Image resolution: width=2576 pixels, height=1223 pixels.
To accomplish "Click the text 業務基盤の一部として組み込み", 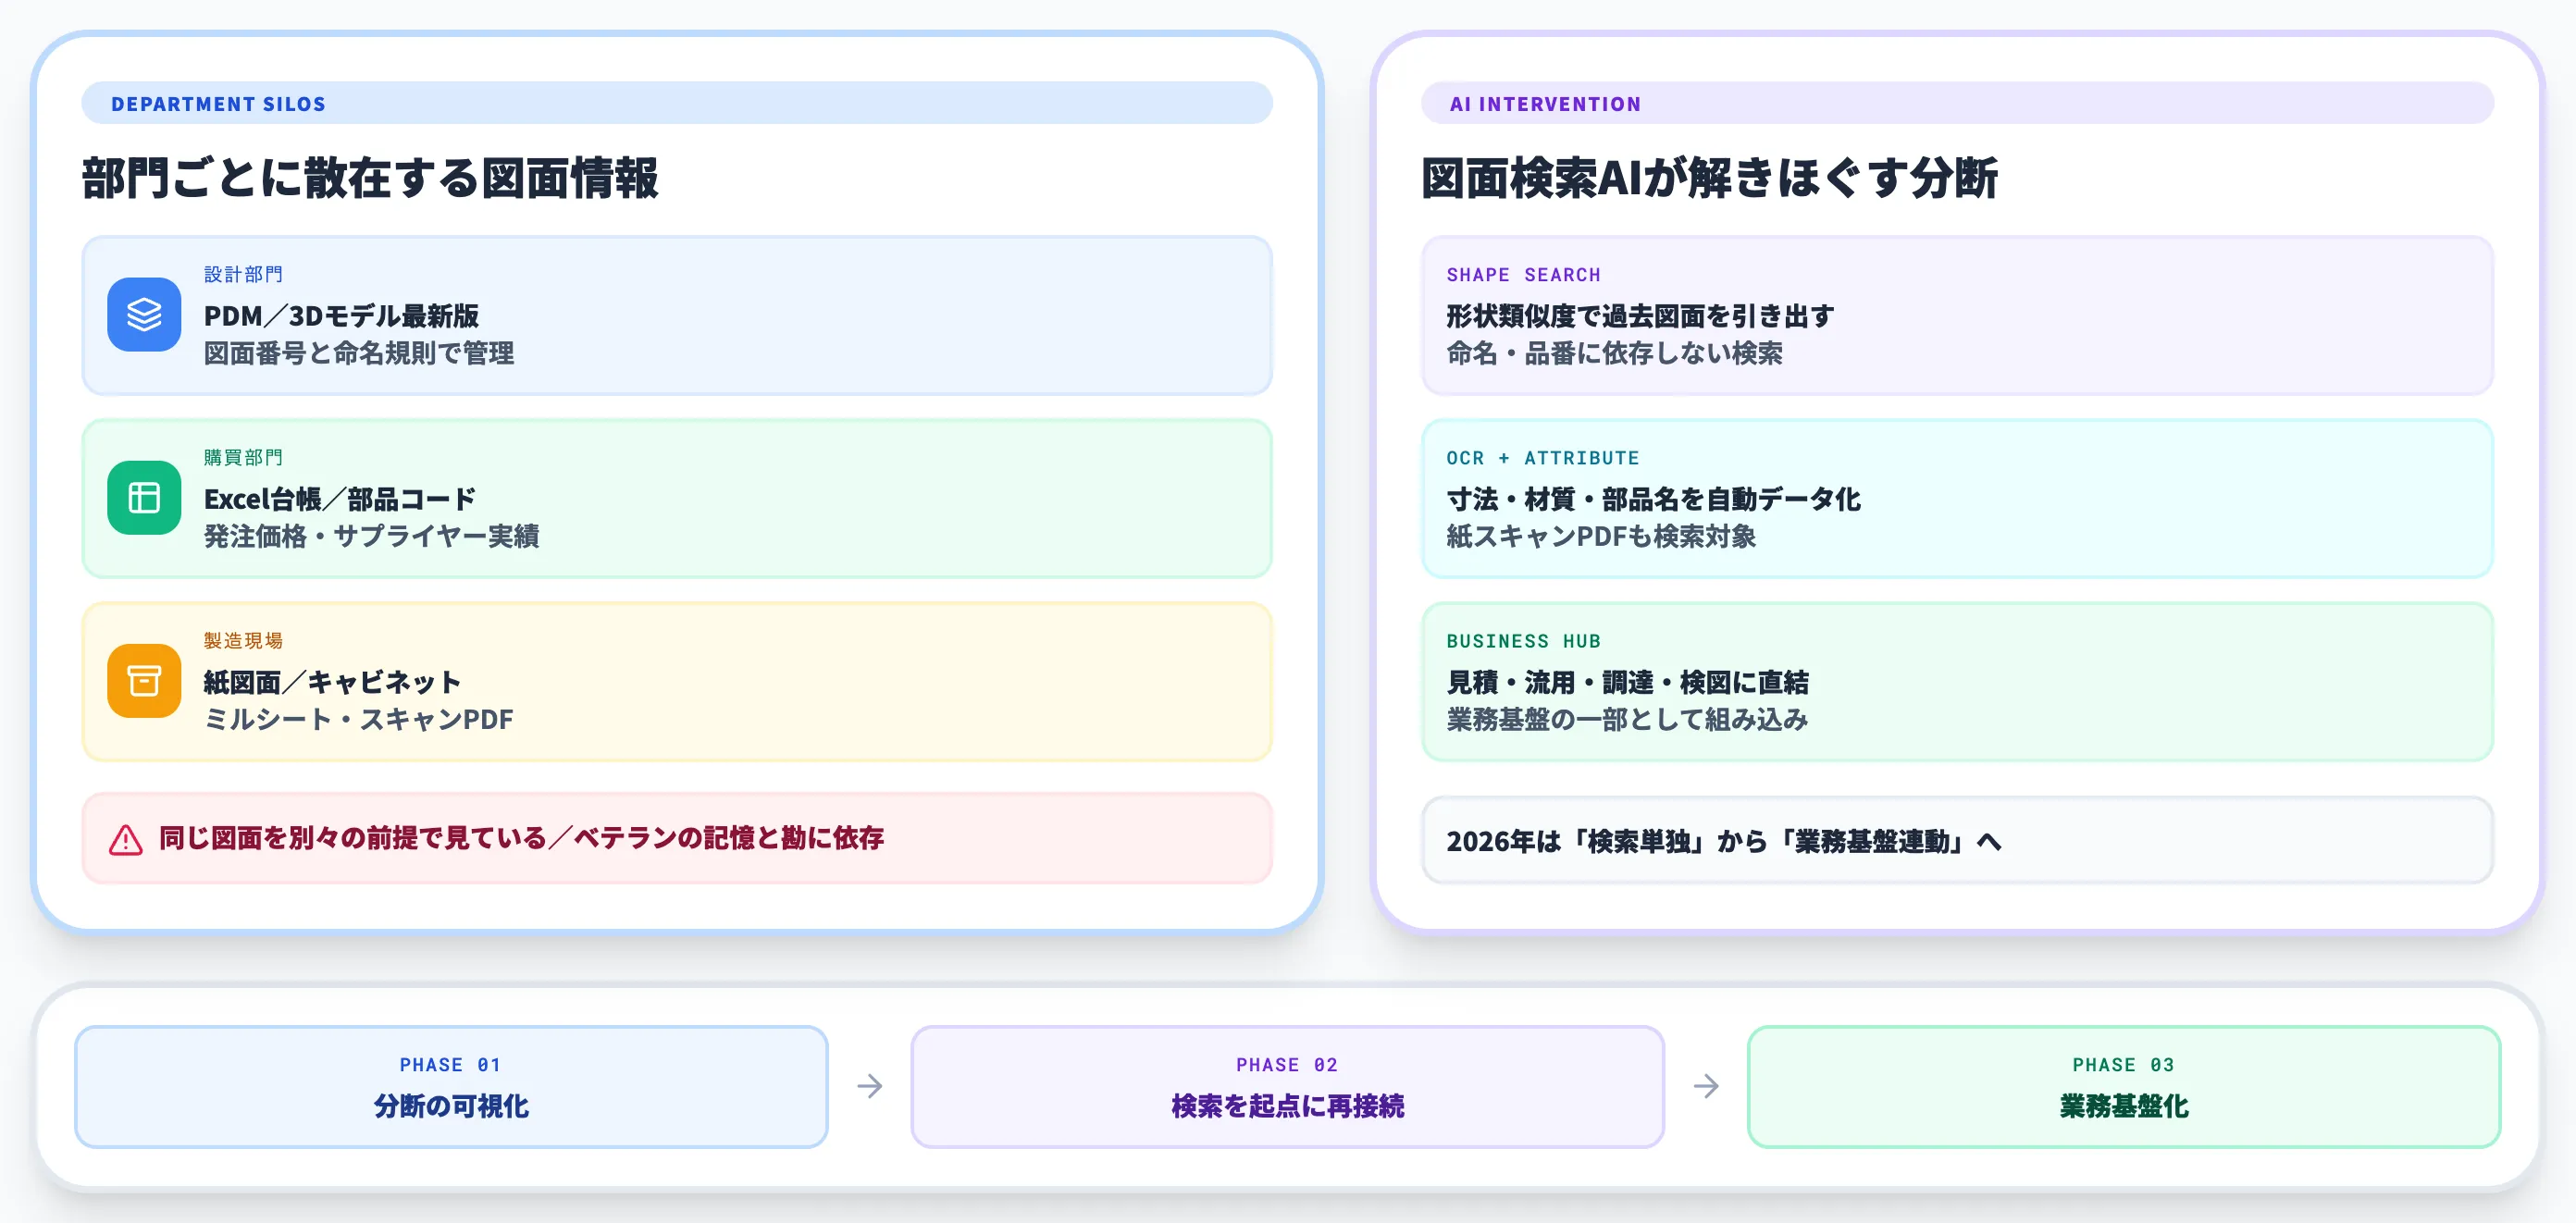I will click(1627, 719).
